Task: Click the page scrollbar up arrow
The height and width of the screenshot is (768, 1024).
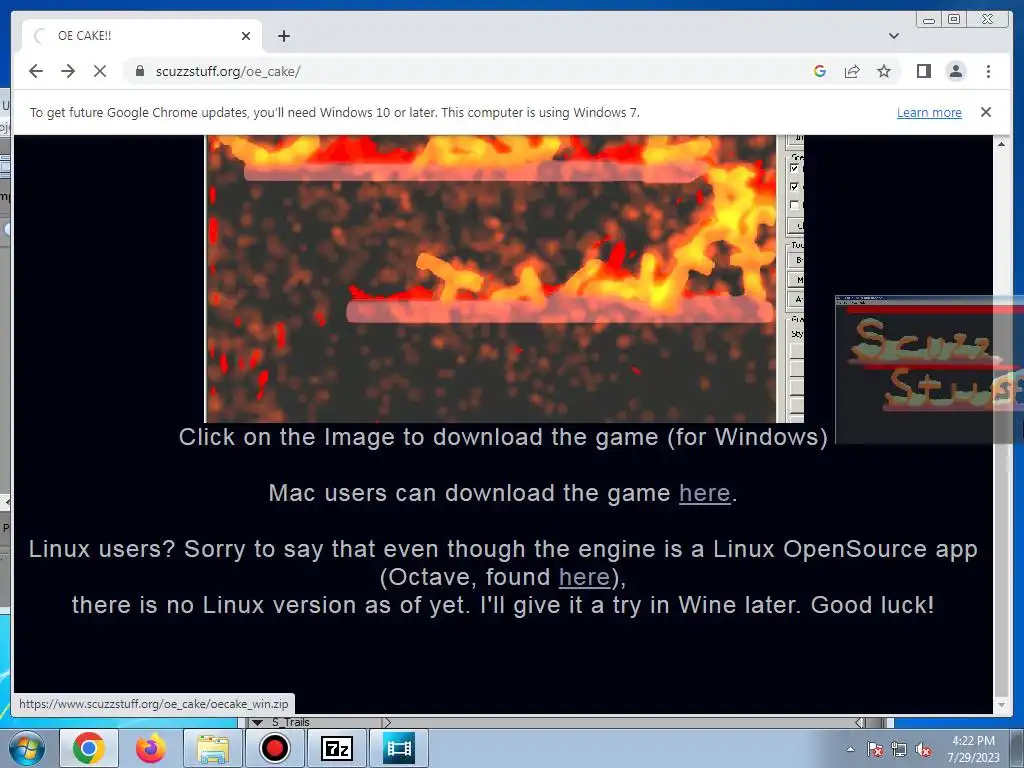Action: pyautogui.click(x=1001, y=144)
